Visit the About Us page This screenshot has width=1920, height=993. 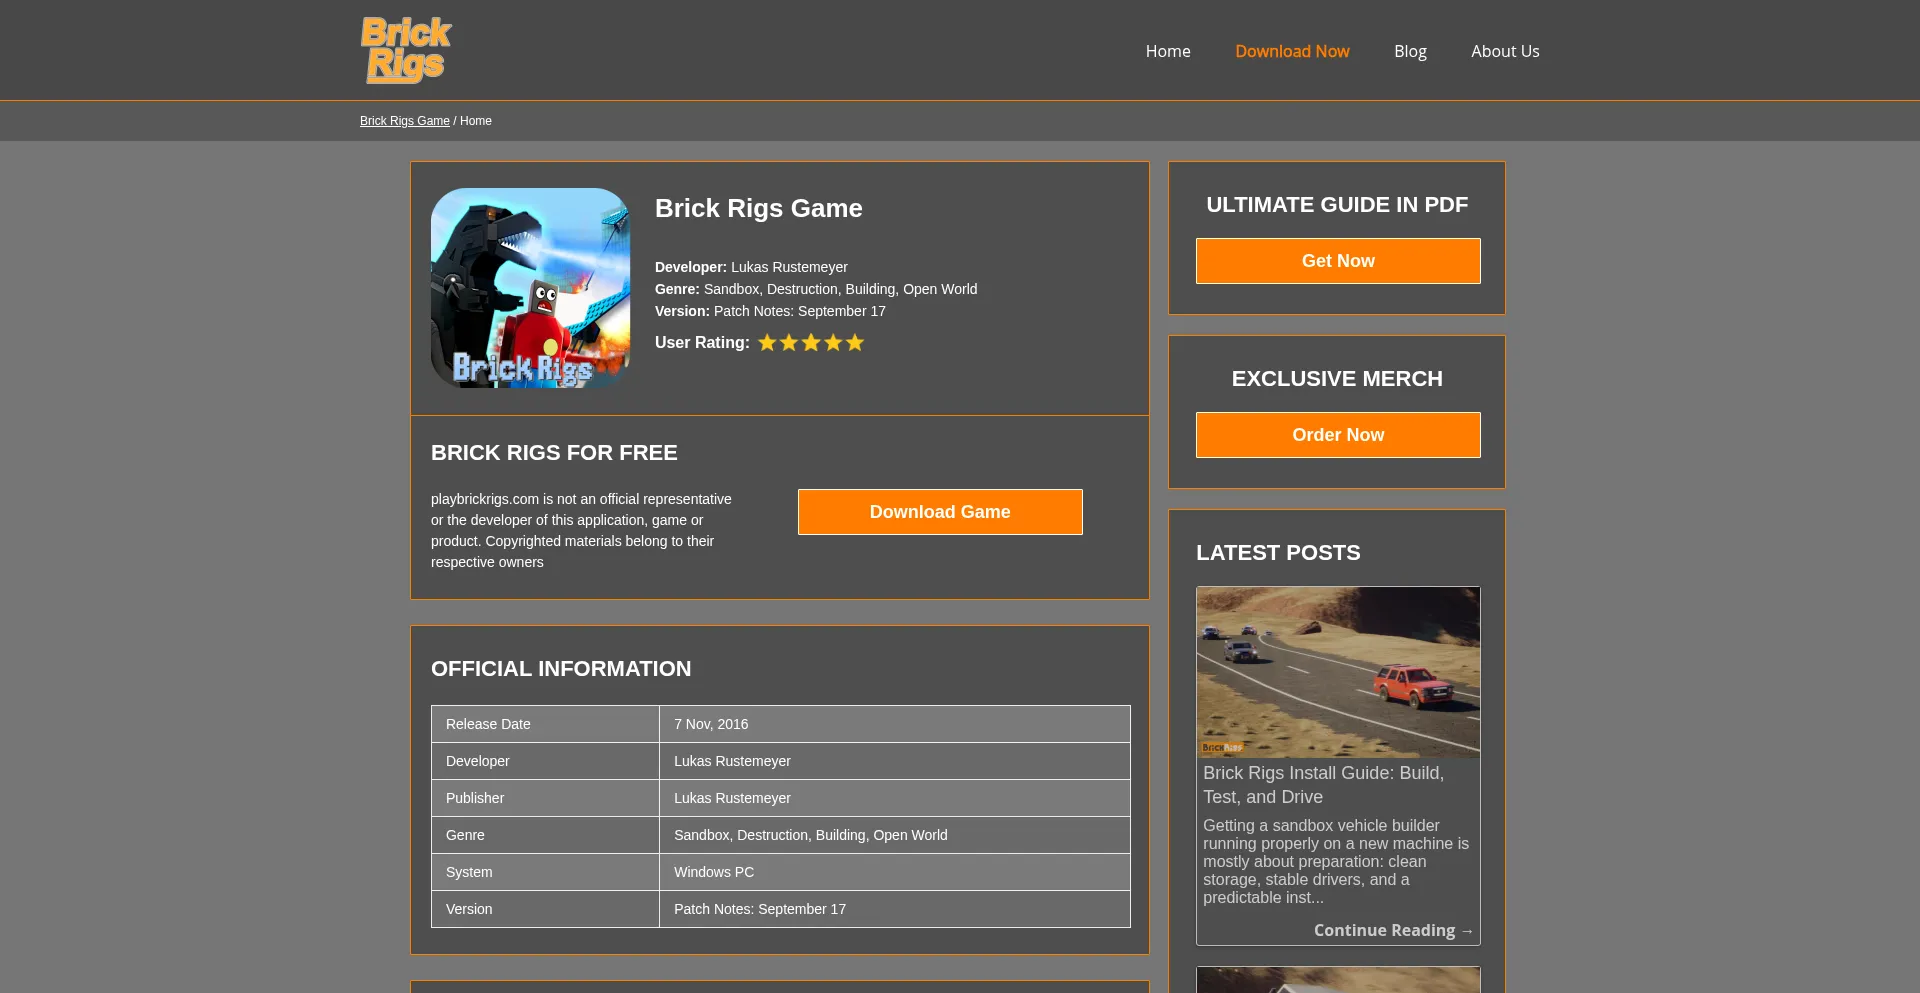click(x=1505, y=51)
